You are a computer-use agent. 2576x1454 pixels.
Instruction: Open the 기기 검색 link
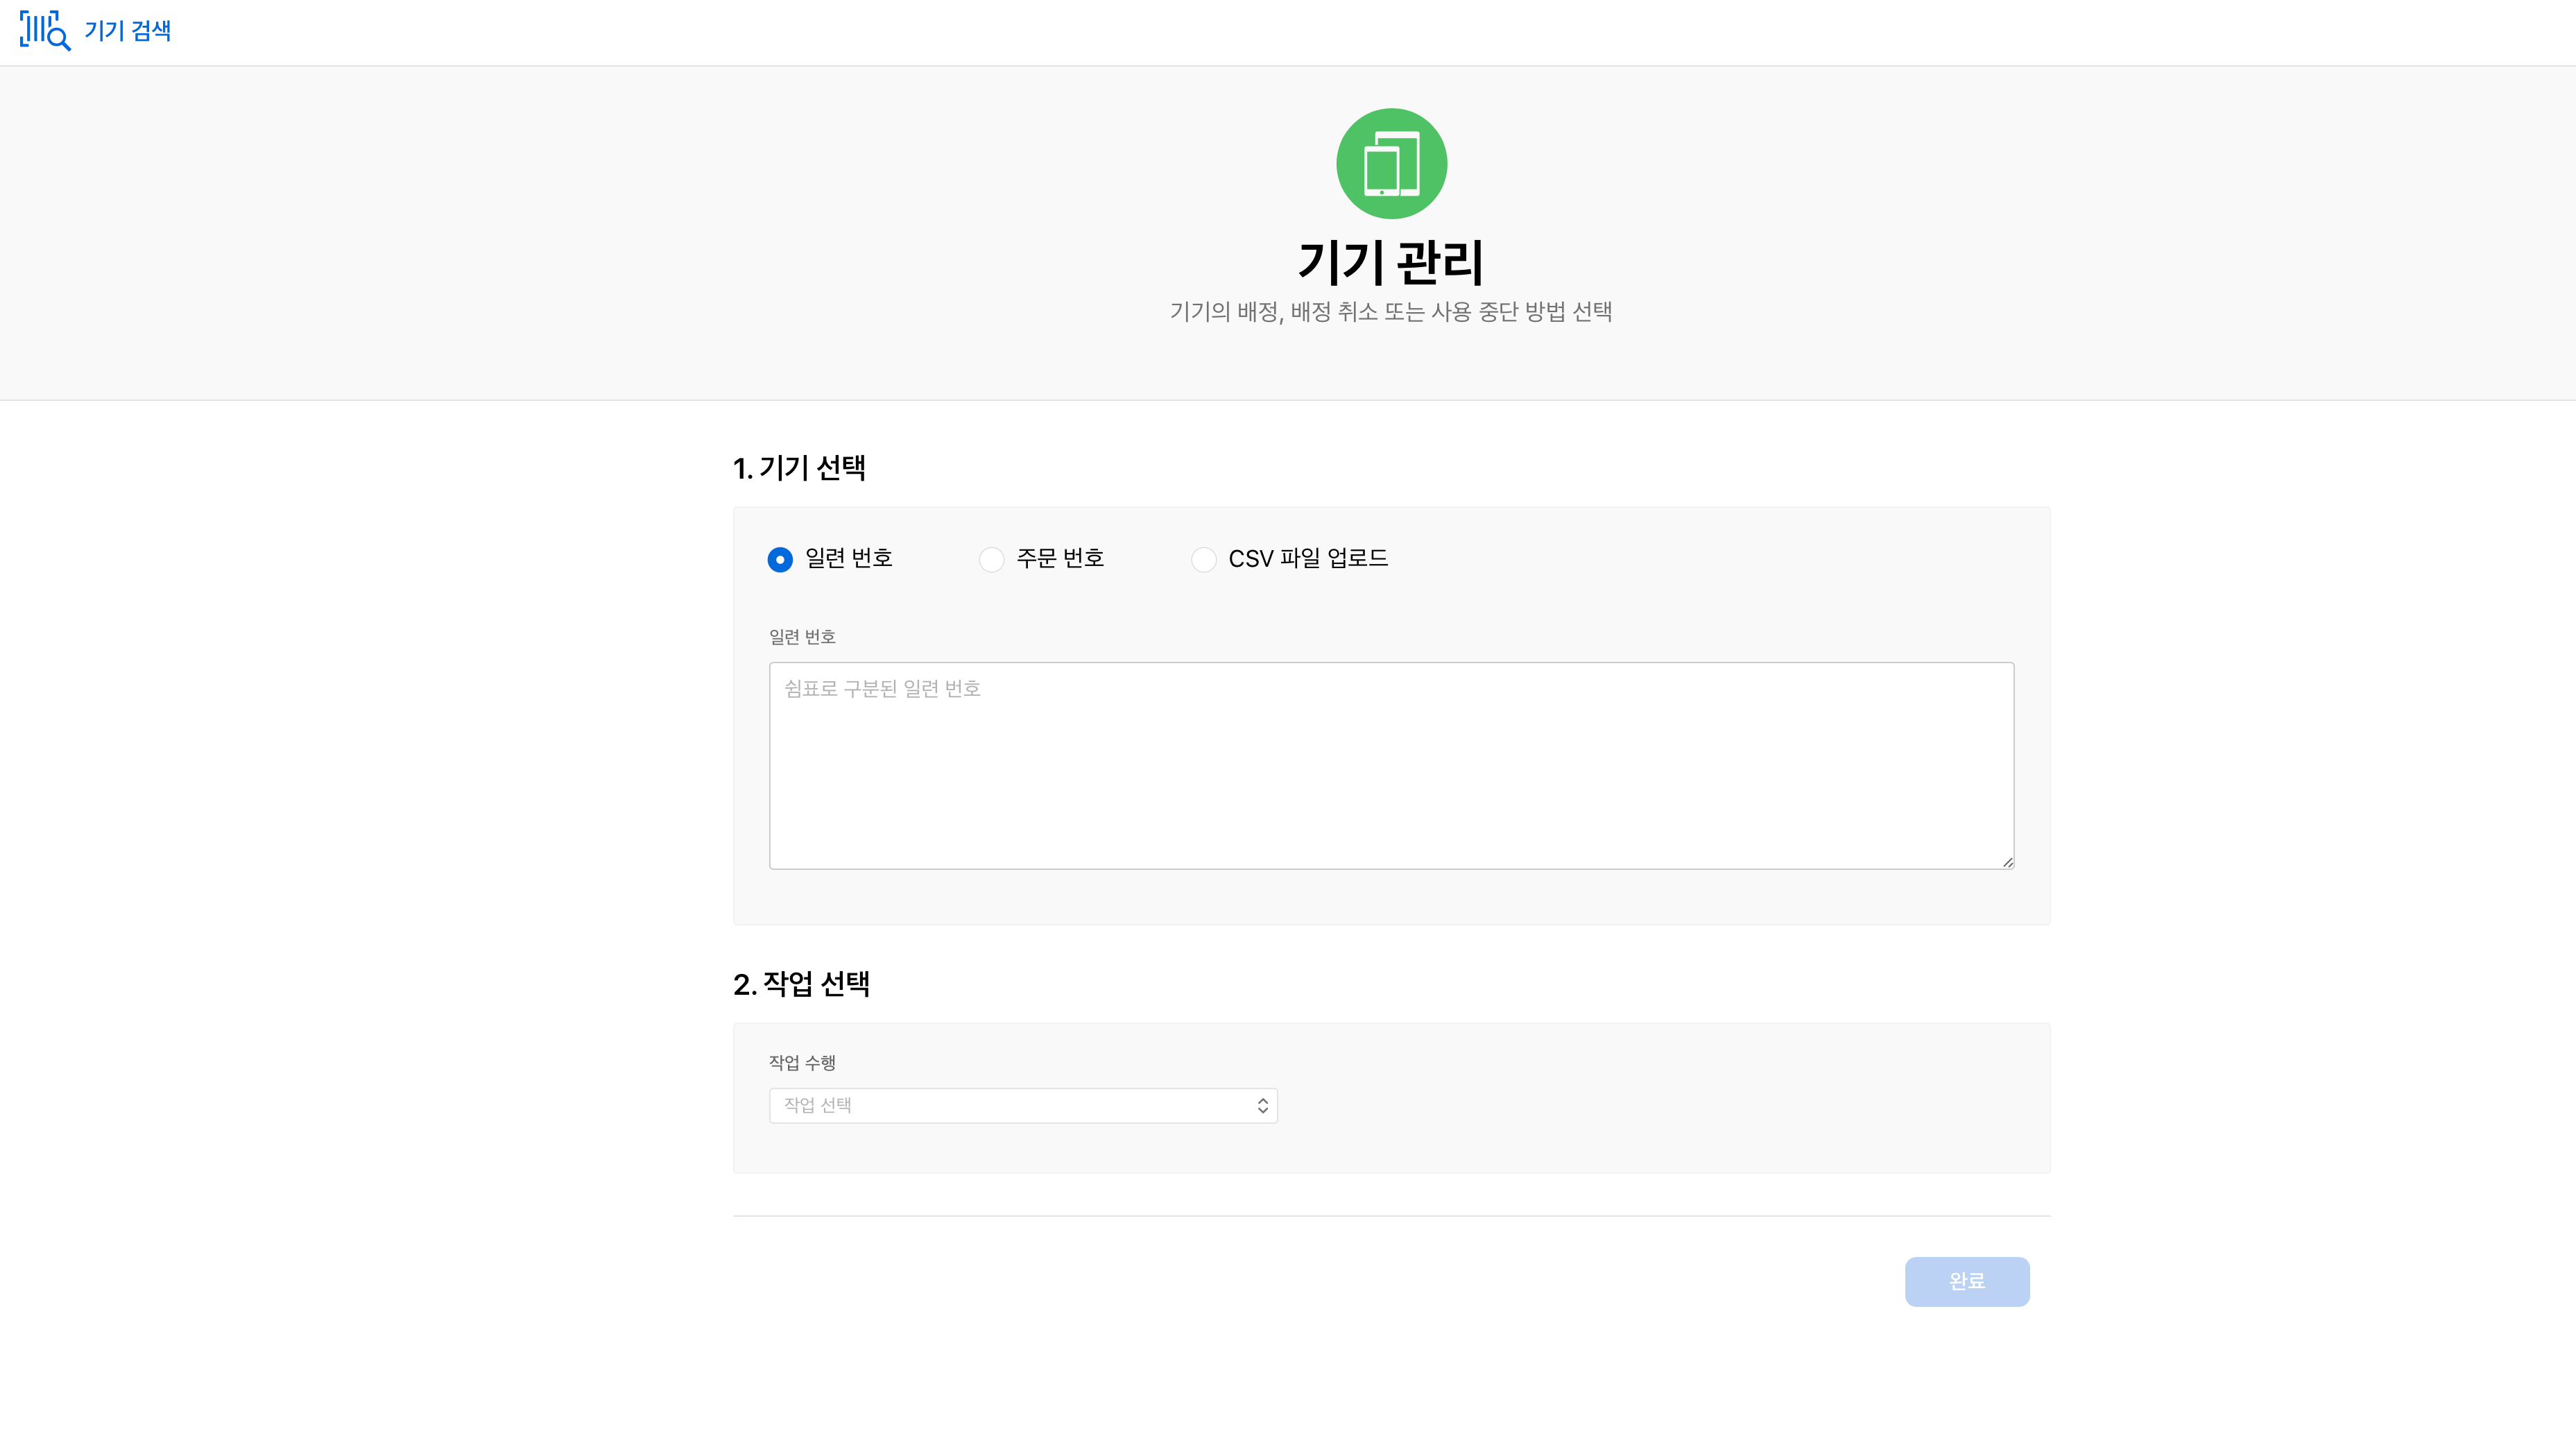click(127, 31)
